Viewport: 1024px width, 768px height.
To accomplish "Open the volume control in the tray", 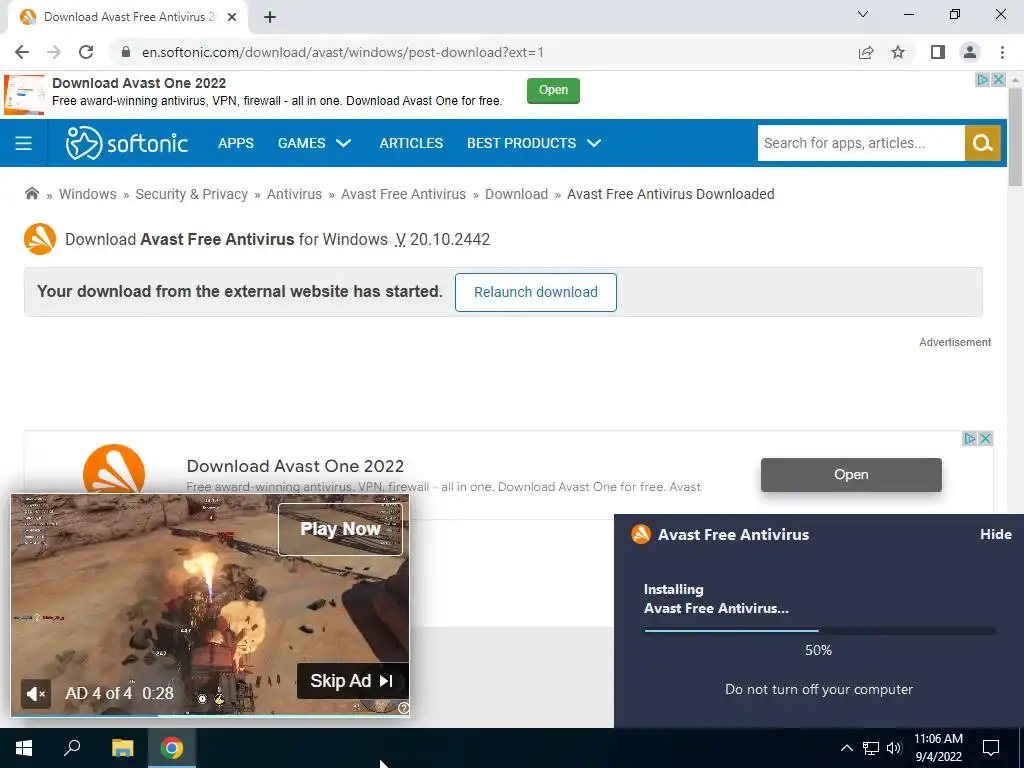I will click(894, 748).
